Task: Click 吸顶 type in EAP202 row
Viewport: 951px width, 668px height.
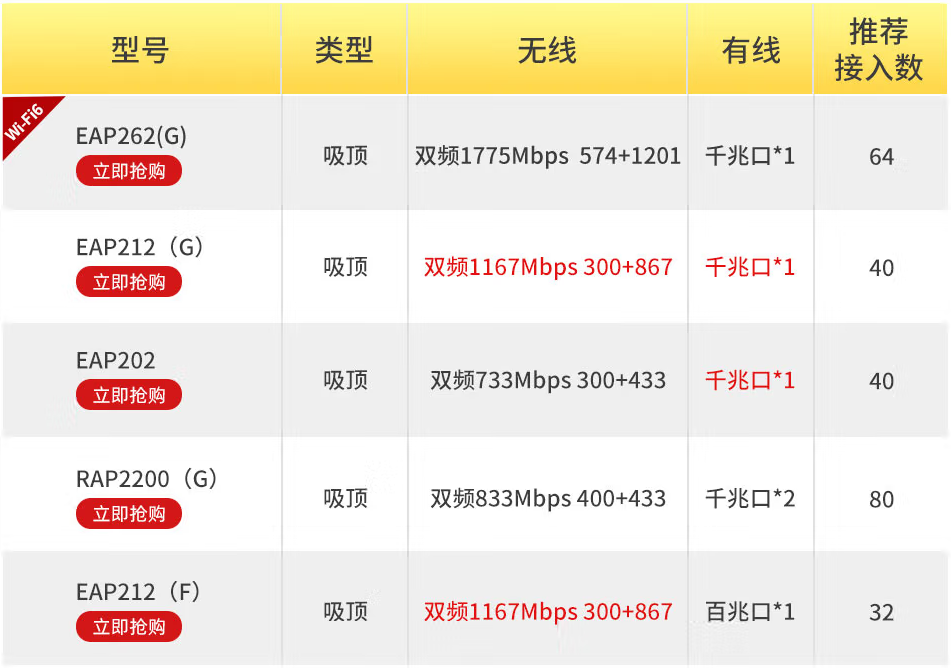Action: 345,381
